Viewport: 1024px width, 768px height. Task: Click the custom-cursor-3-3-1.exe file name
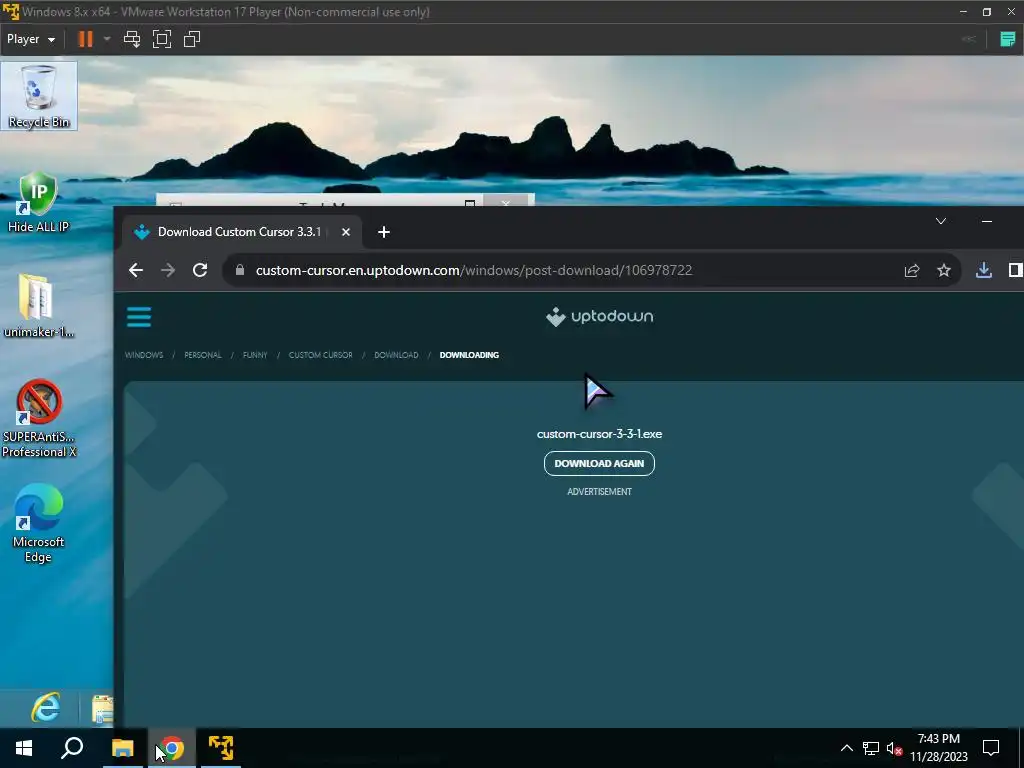600,434
